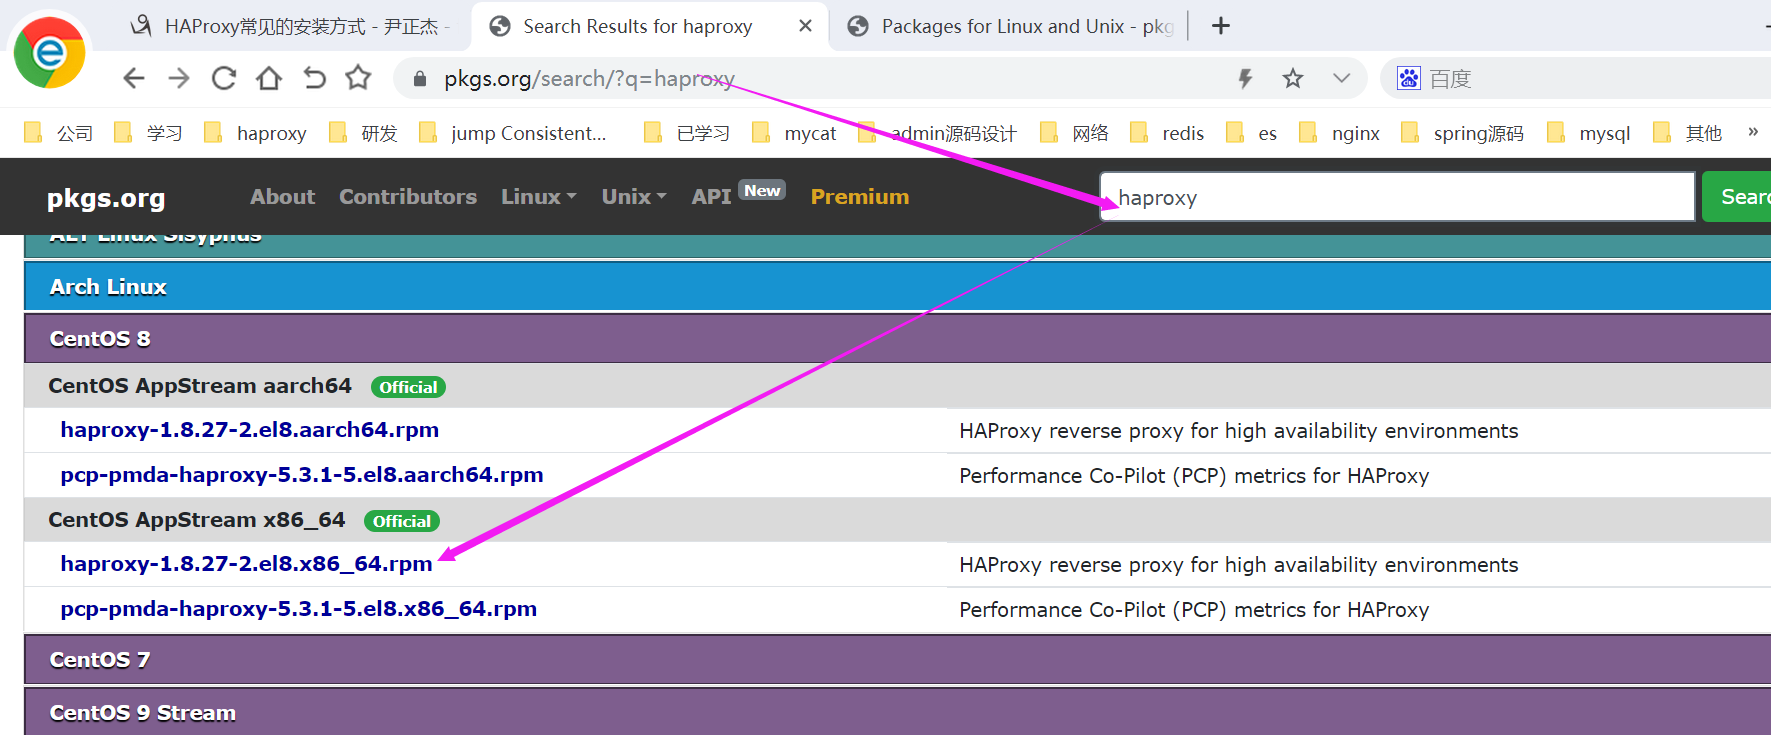Open the 其他 bookmark folder
1771x735 pixels.
[1688, 133]
